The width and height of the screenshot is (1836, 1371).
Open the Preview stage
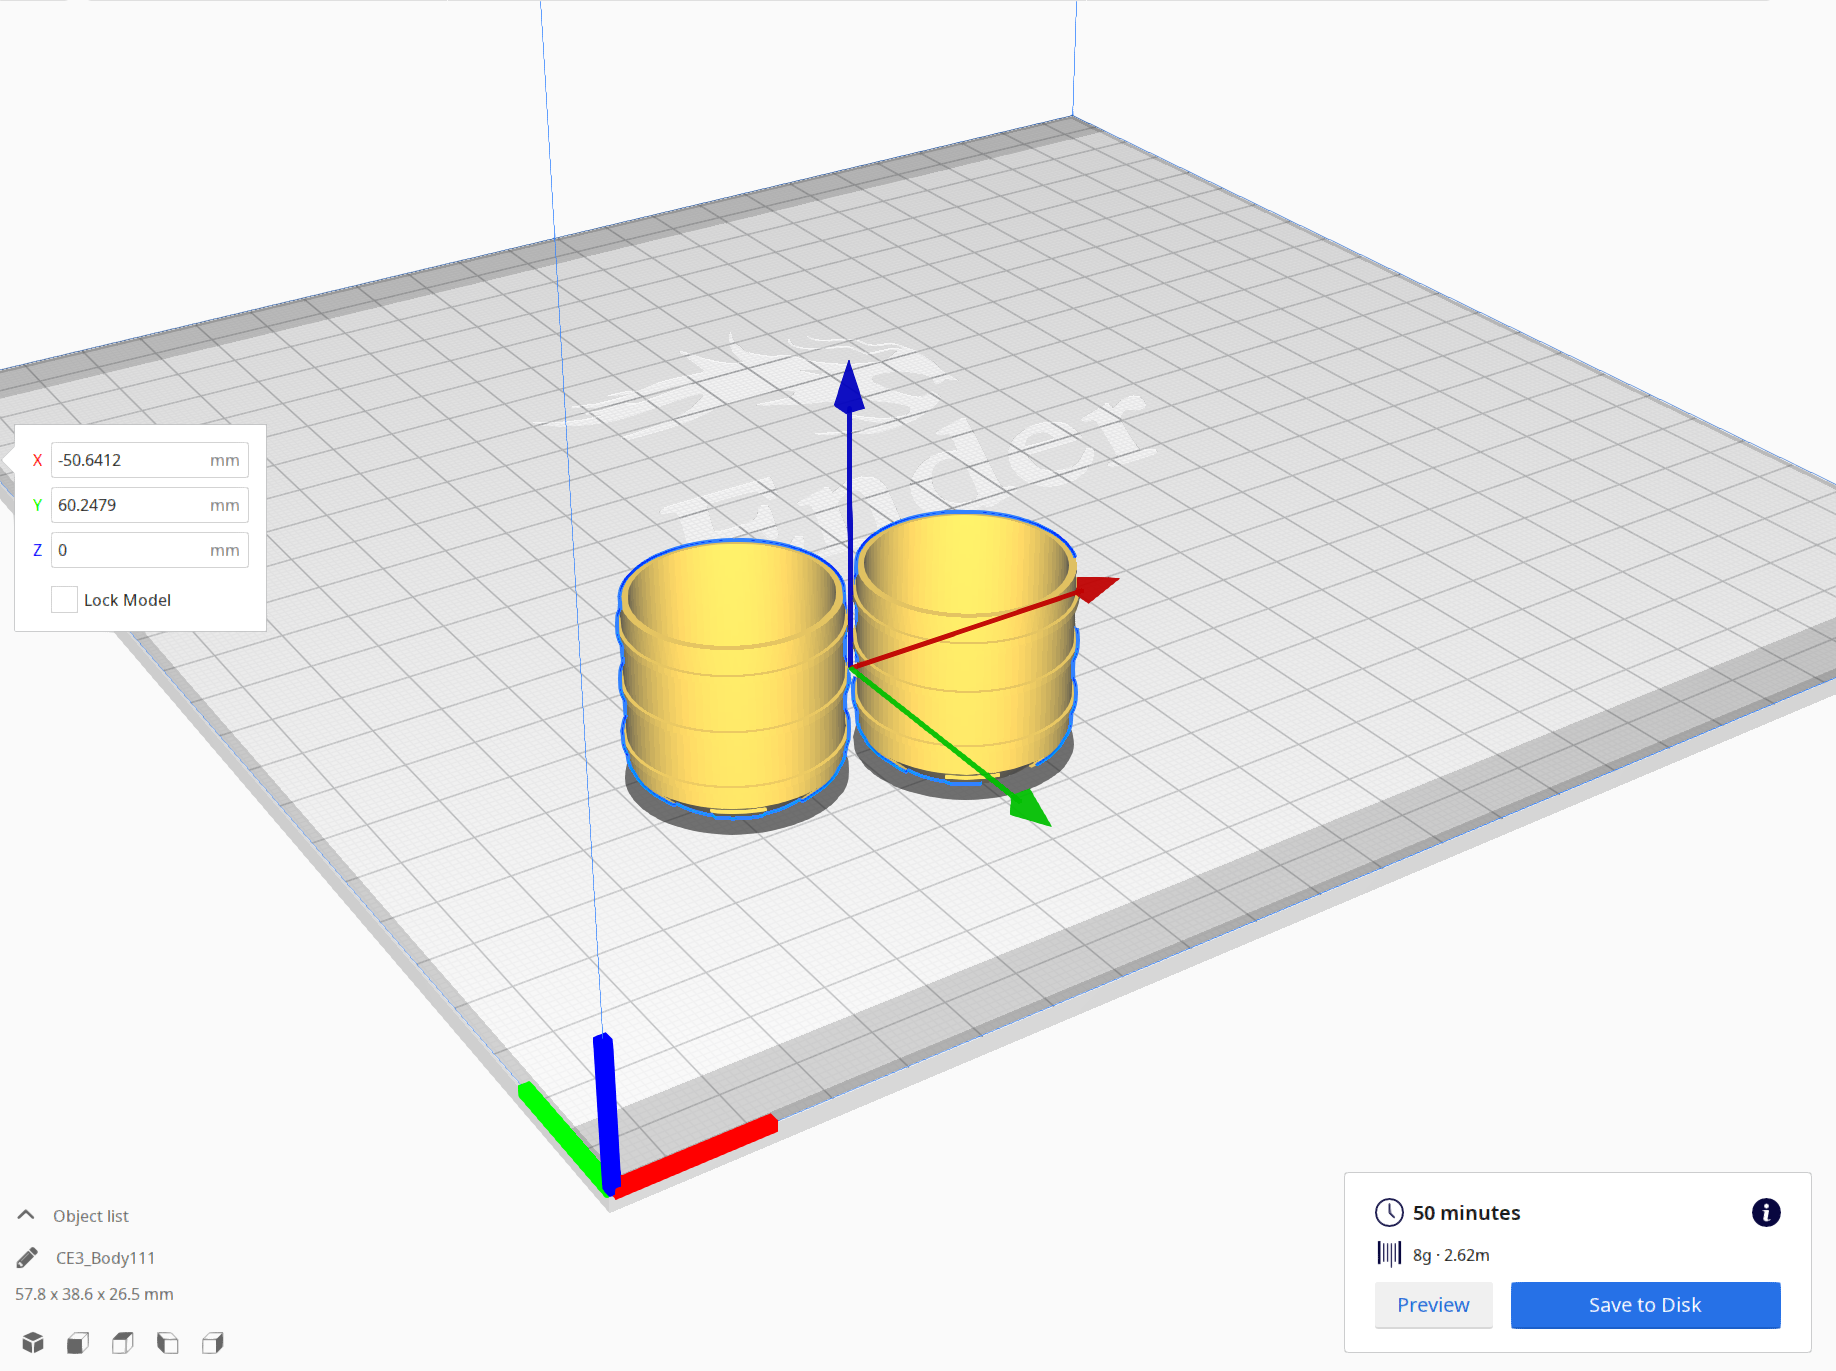pos(1433,1305)
